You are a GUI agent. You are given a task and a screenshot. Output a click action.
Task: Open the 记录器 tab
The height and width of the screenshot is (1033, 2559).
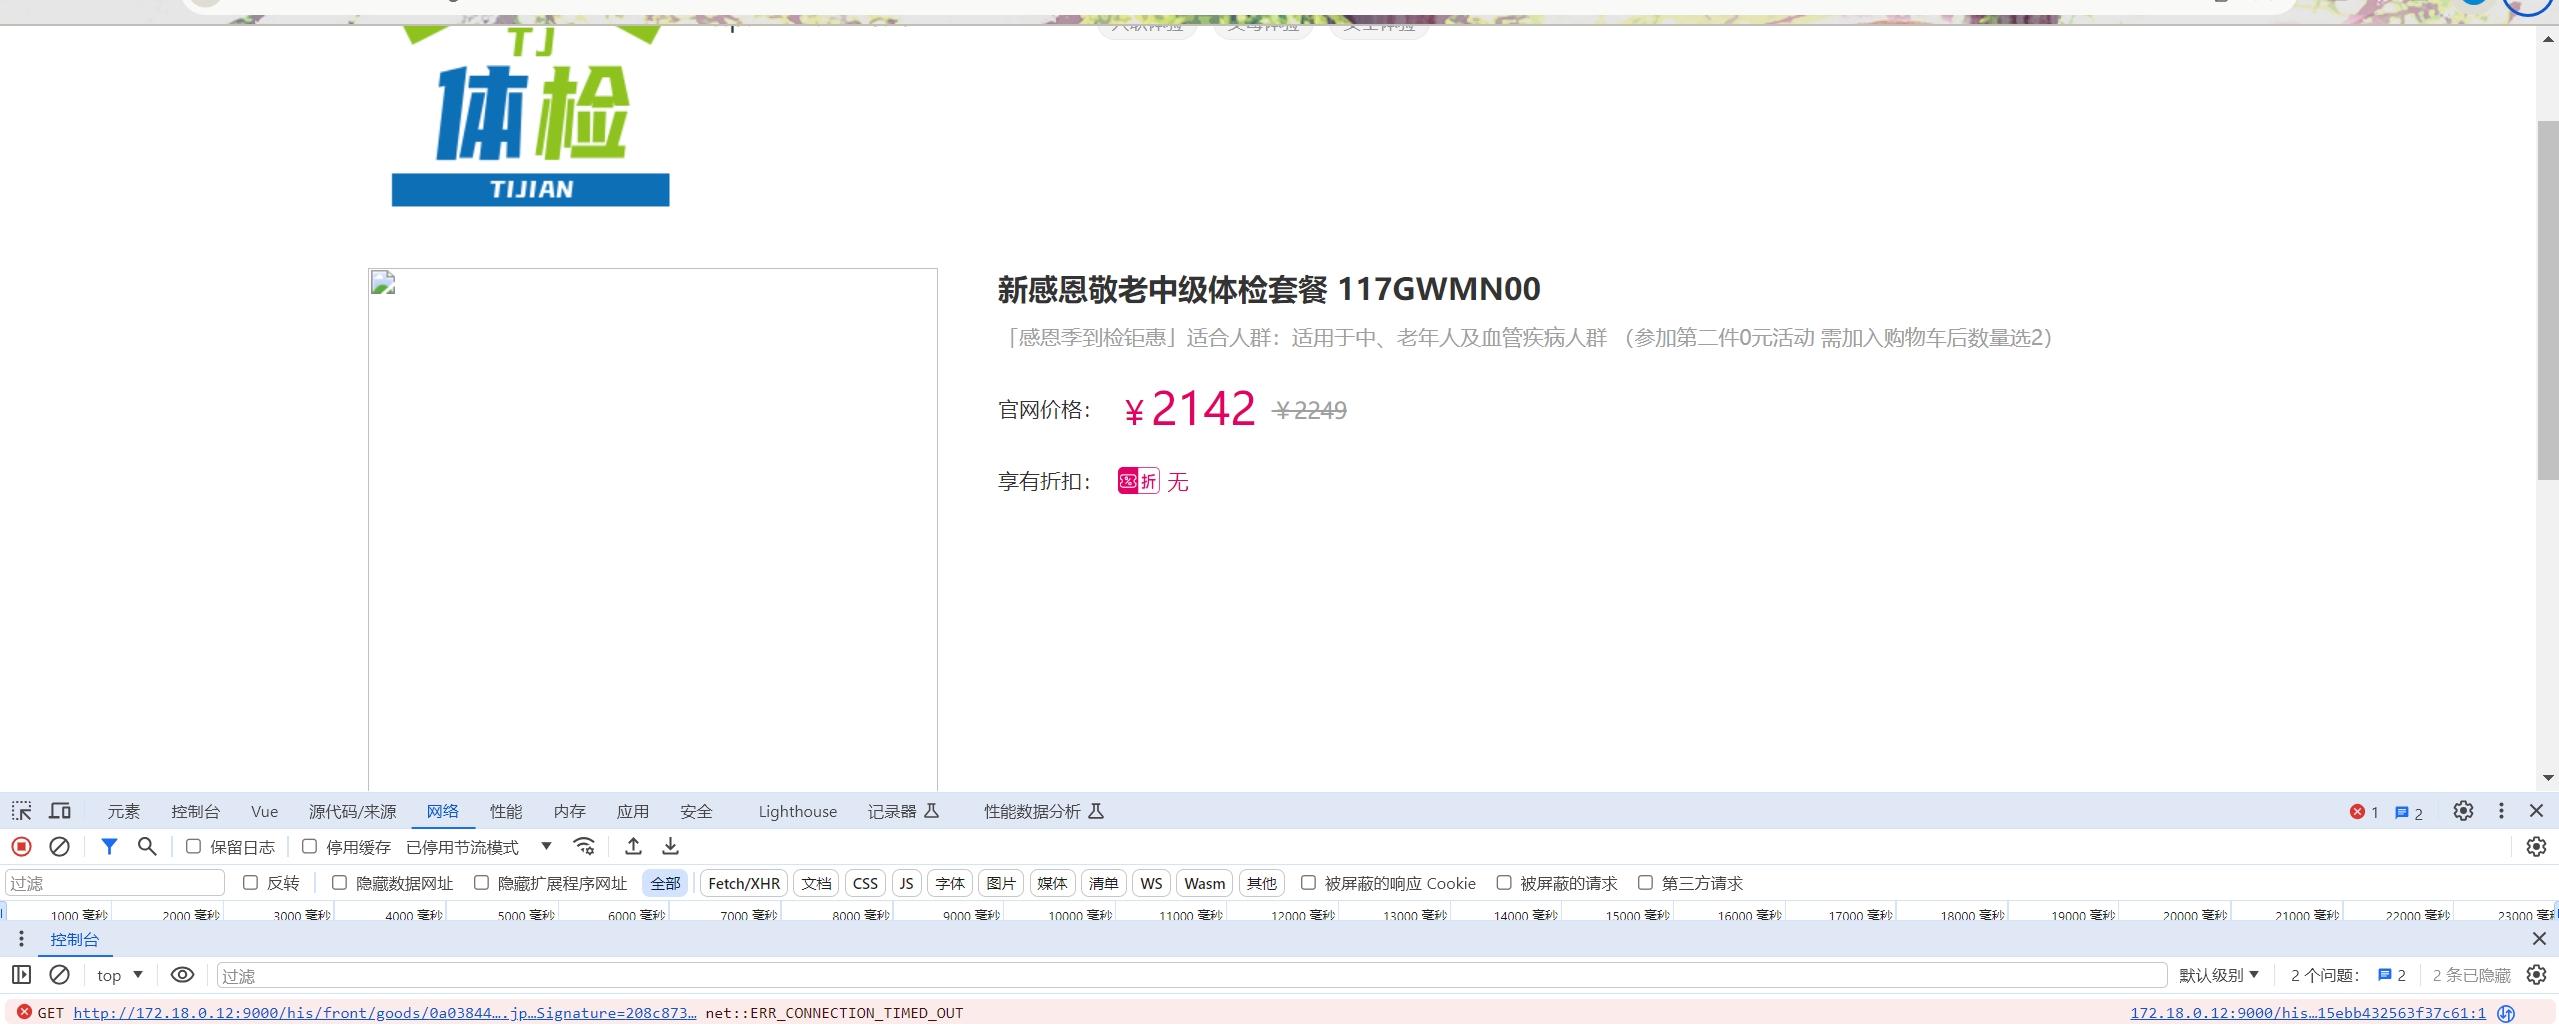click(x=903, y=811)
